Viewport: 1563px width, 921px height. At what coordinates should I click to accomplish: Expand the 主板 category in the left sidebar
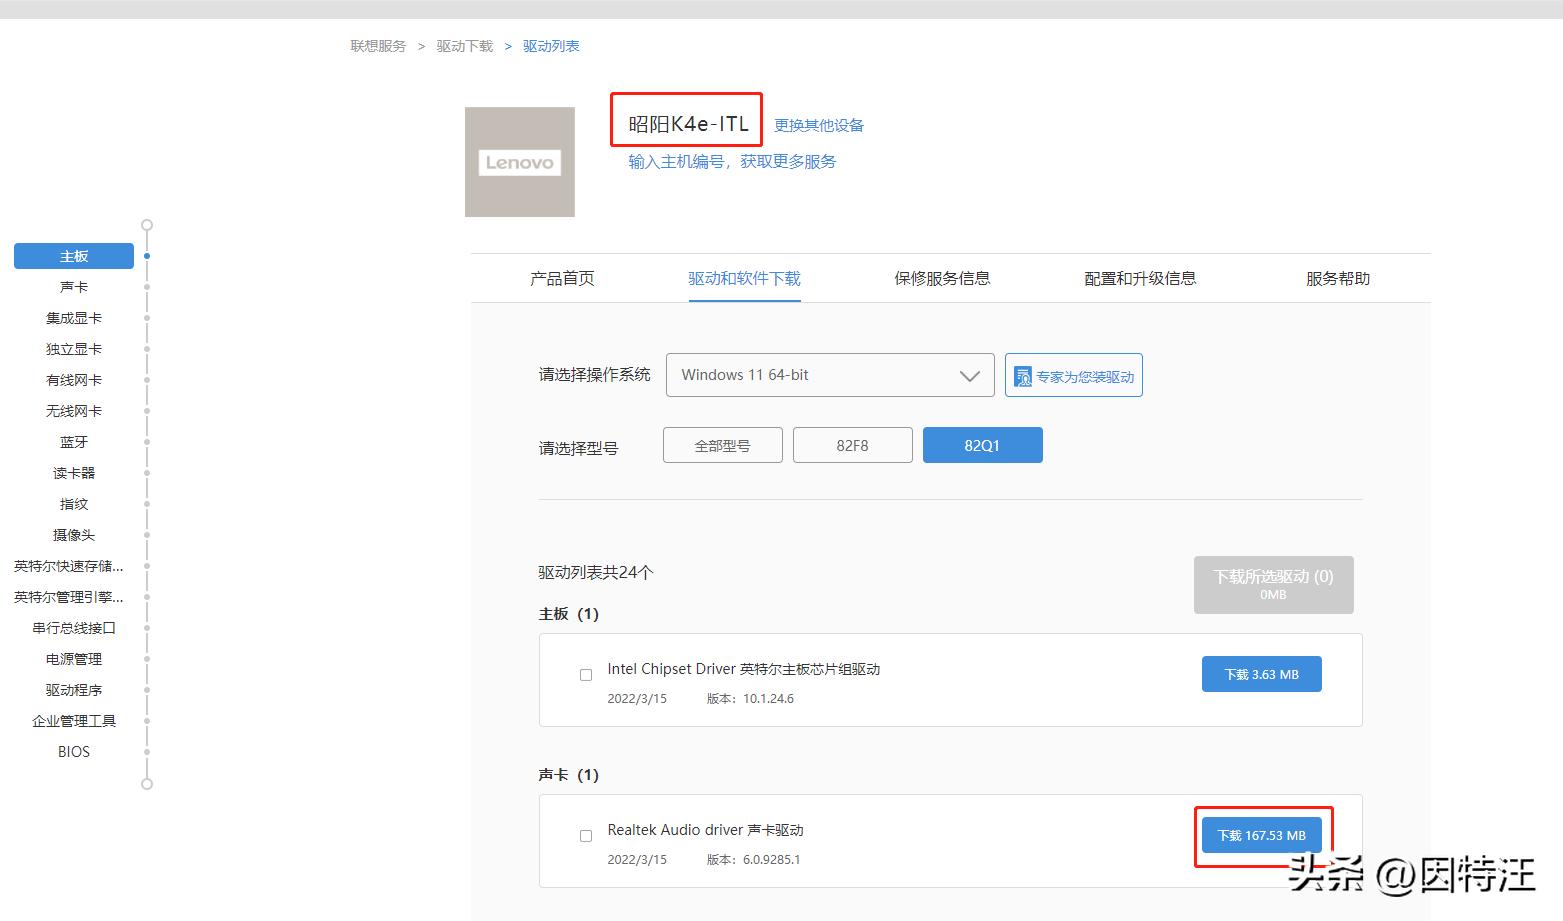pyautogui.click(x=73, y=255)
